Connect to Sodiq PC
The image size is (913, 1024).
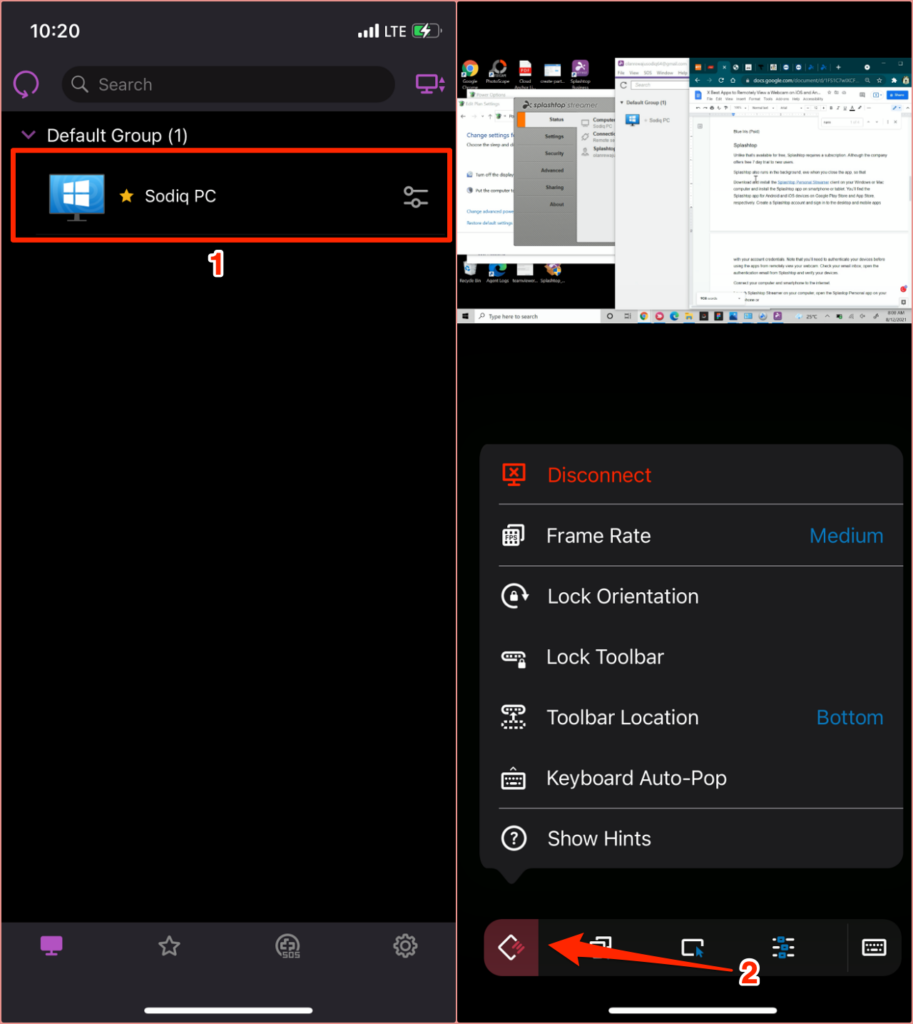(x=180, y=197)
